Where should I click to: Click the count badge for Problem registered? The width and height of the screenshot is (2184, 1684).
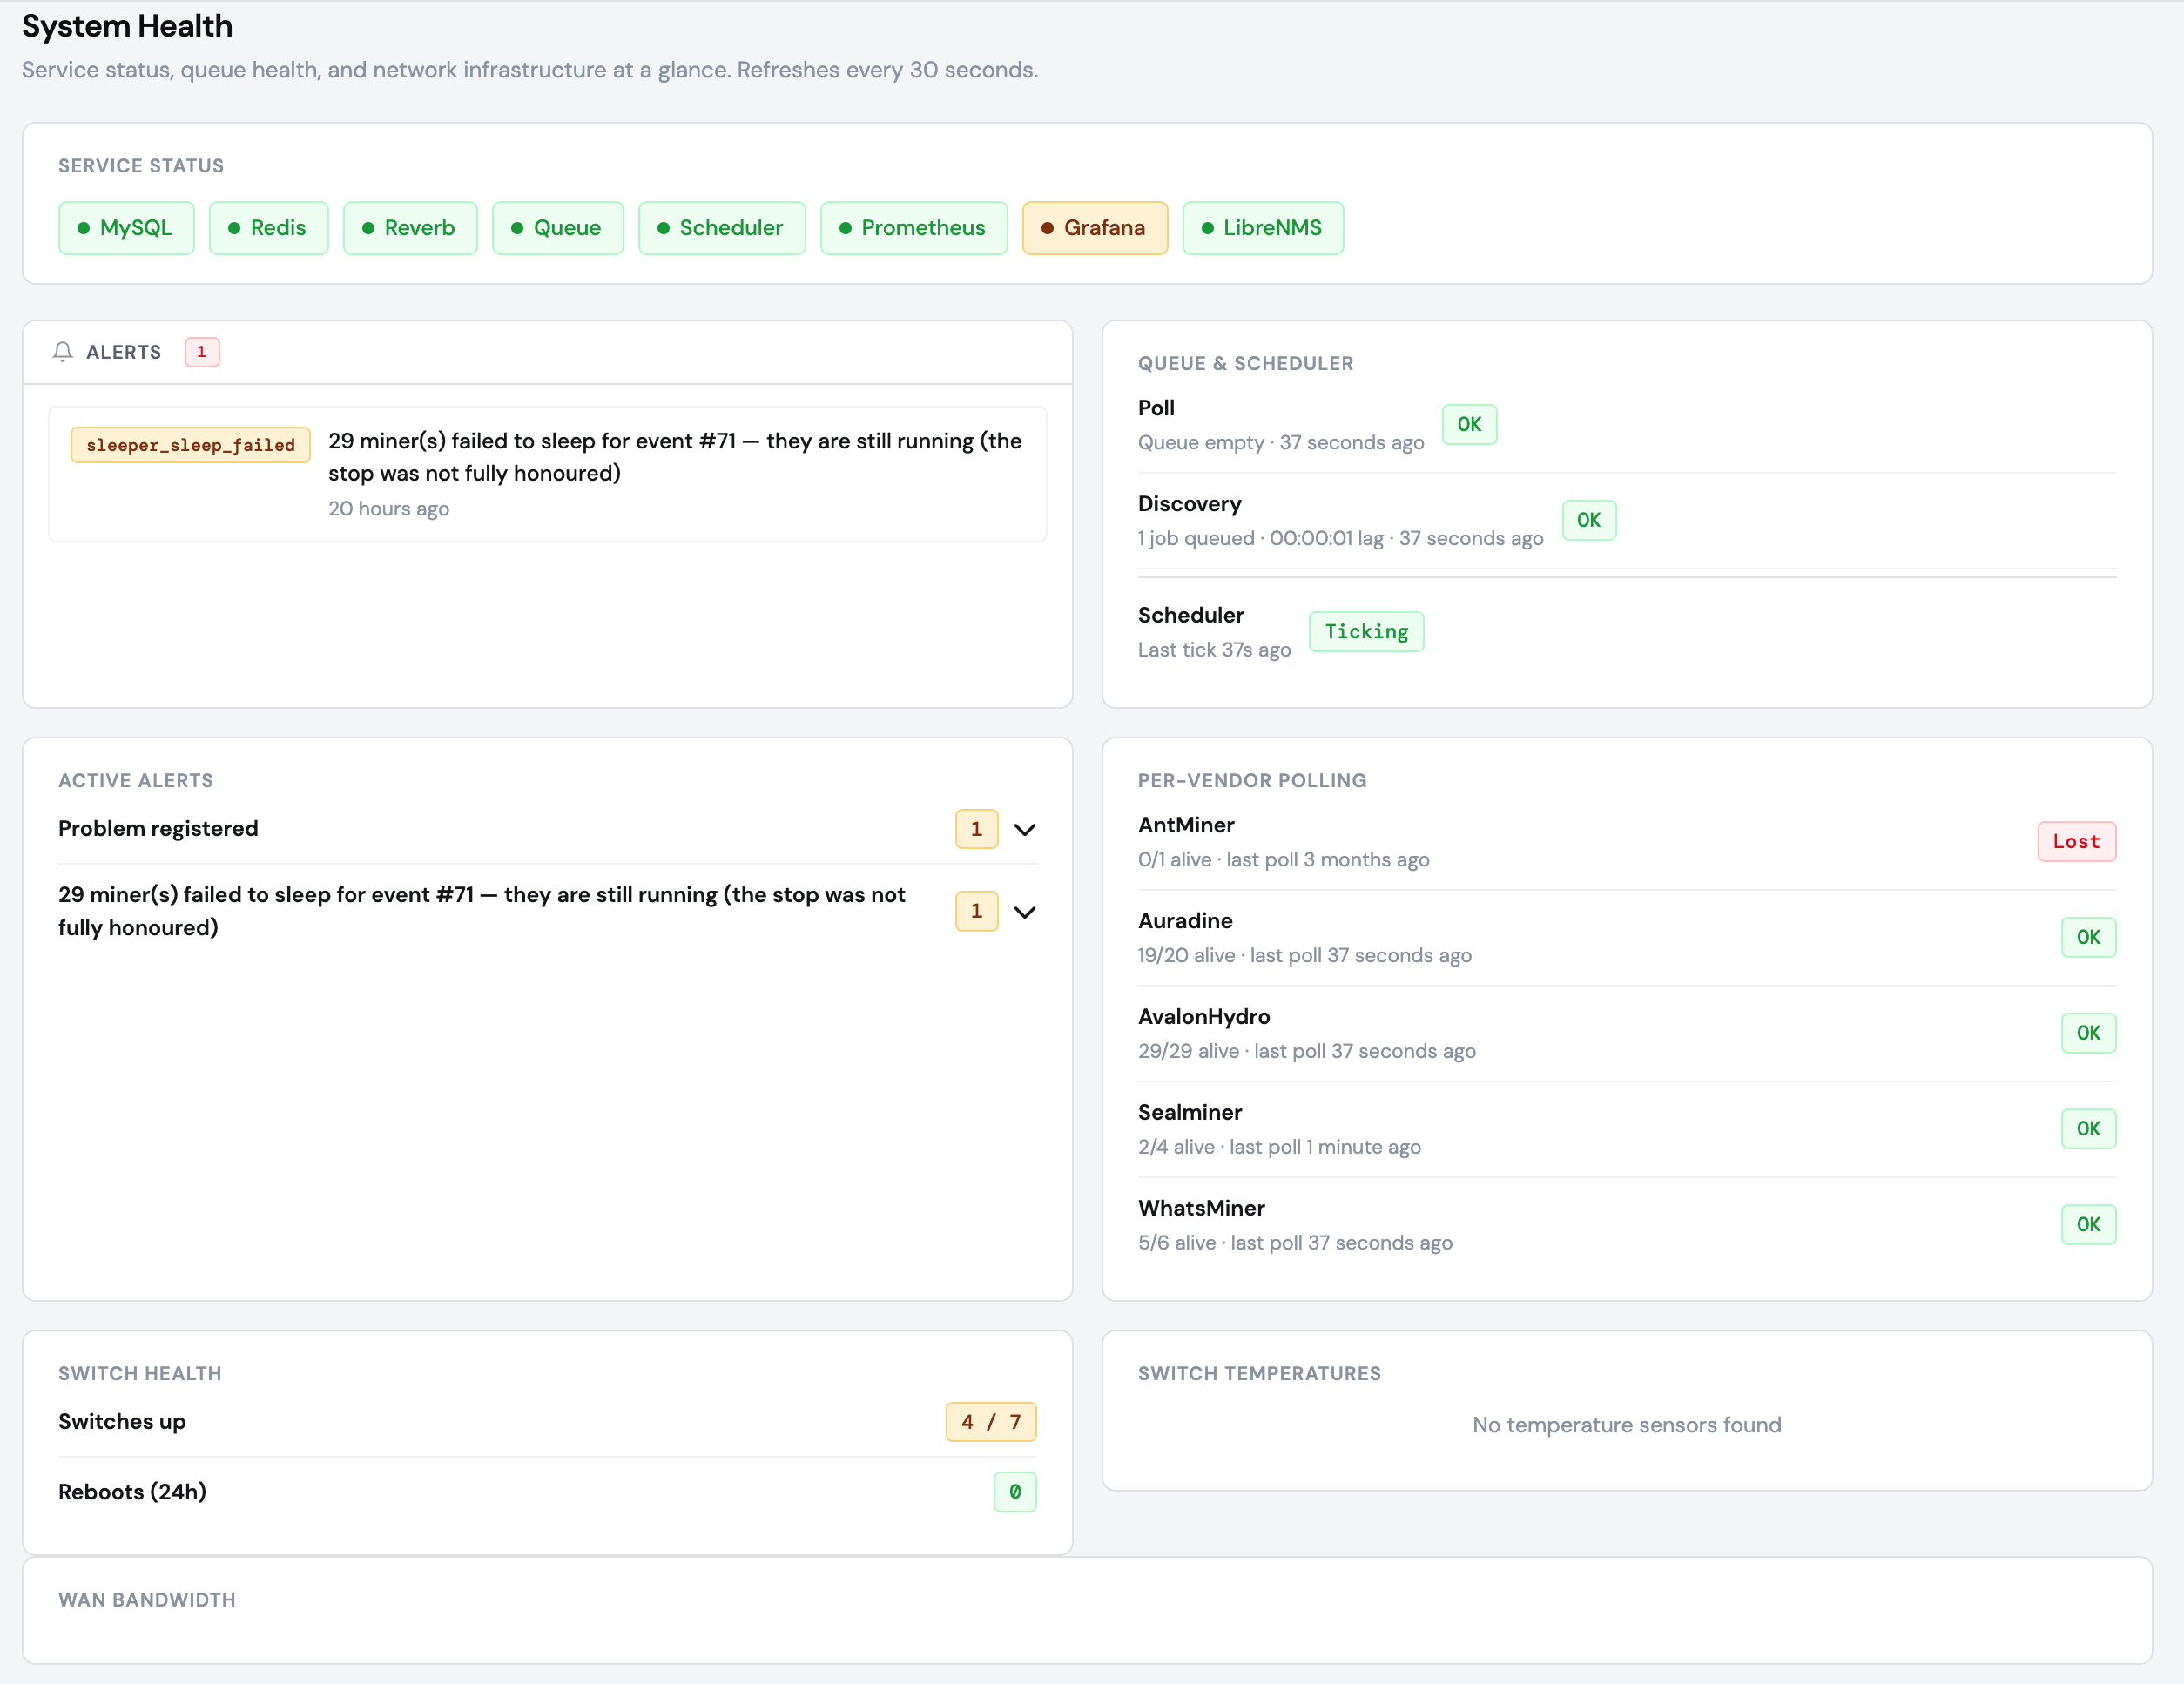[977, 829]
